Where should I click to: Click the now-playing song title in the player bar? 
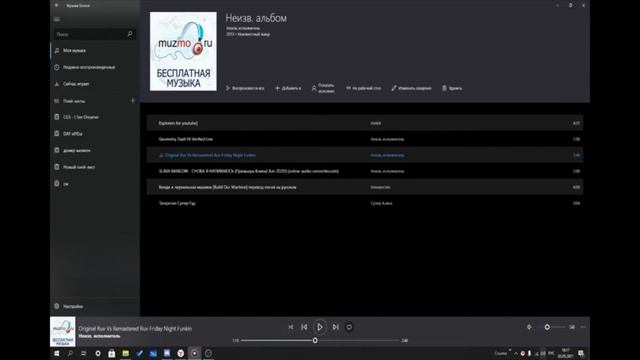pos(135,329)
